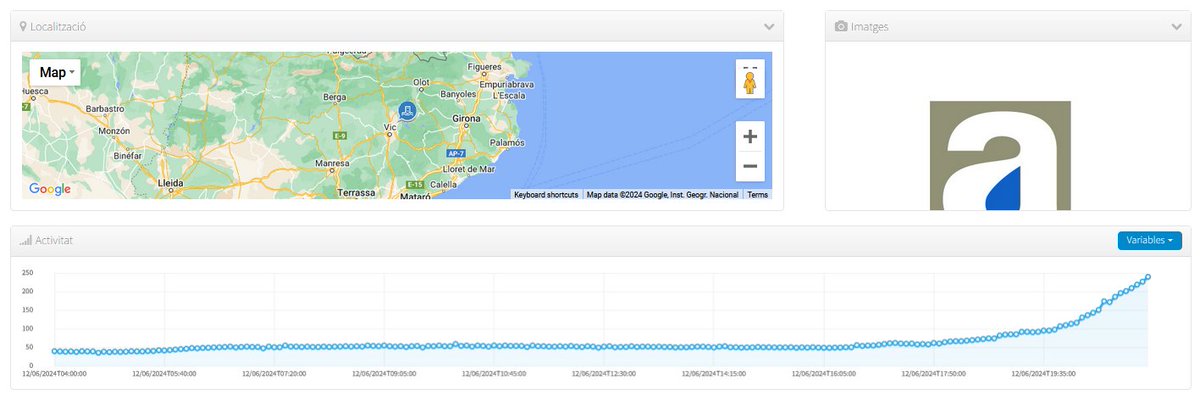Click the Girona label on the map
Viewport: 1200px width, 395px height.
click(467, 118)
